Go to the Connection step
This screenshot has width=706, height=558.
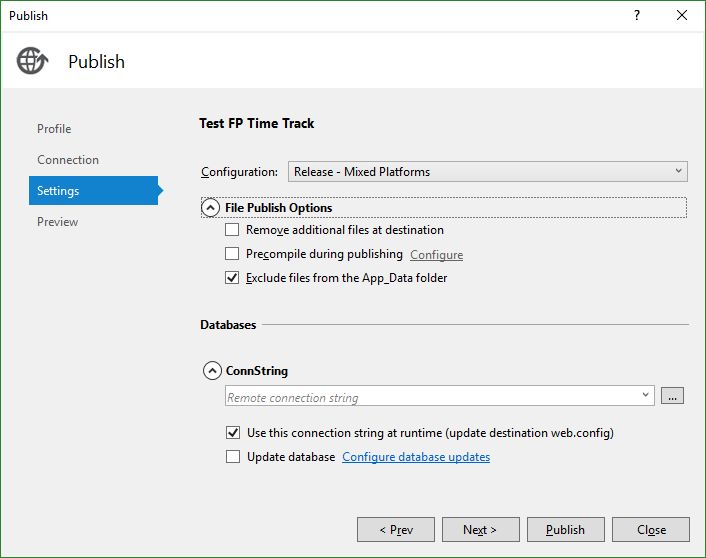(x=68, y=160)
